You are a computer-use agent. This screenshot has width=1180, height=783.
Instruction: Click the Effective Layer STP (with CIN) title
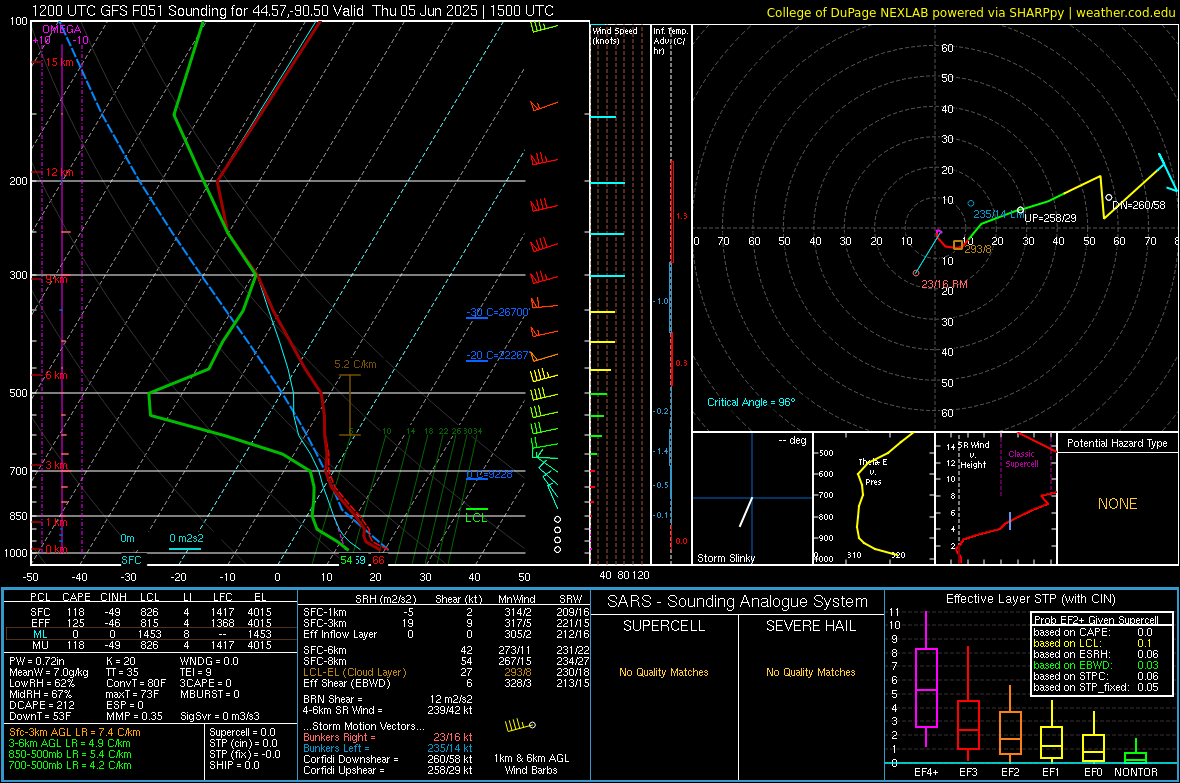(1030, 599)
